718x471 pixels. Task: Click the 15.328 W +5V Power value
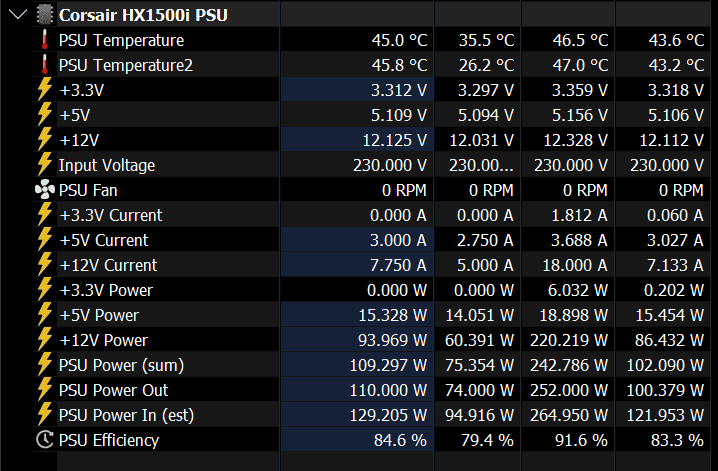pyautogui.click(x=393, y=315)
